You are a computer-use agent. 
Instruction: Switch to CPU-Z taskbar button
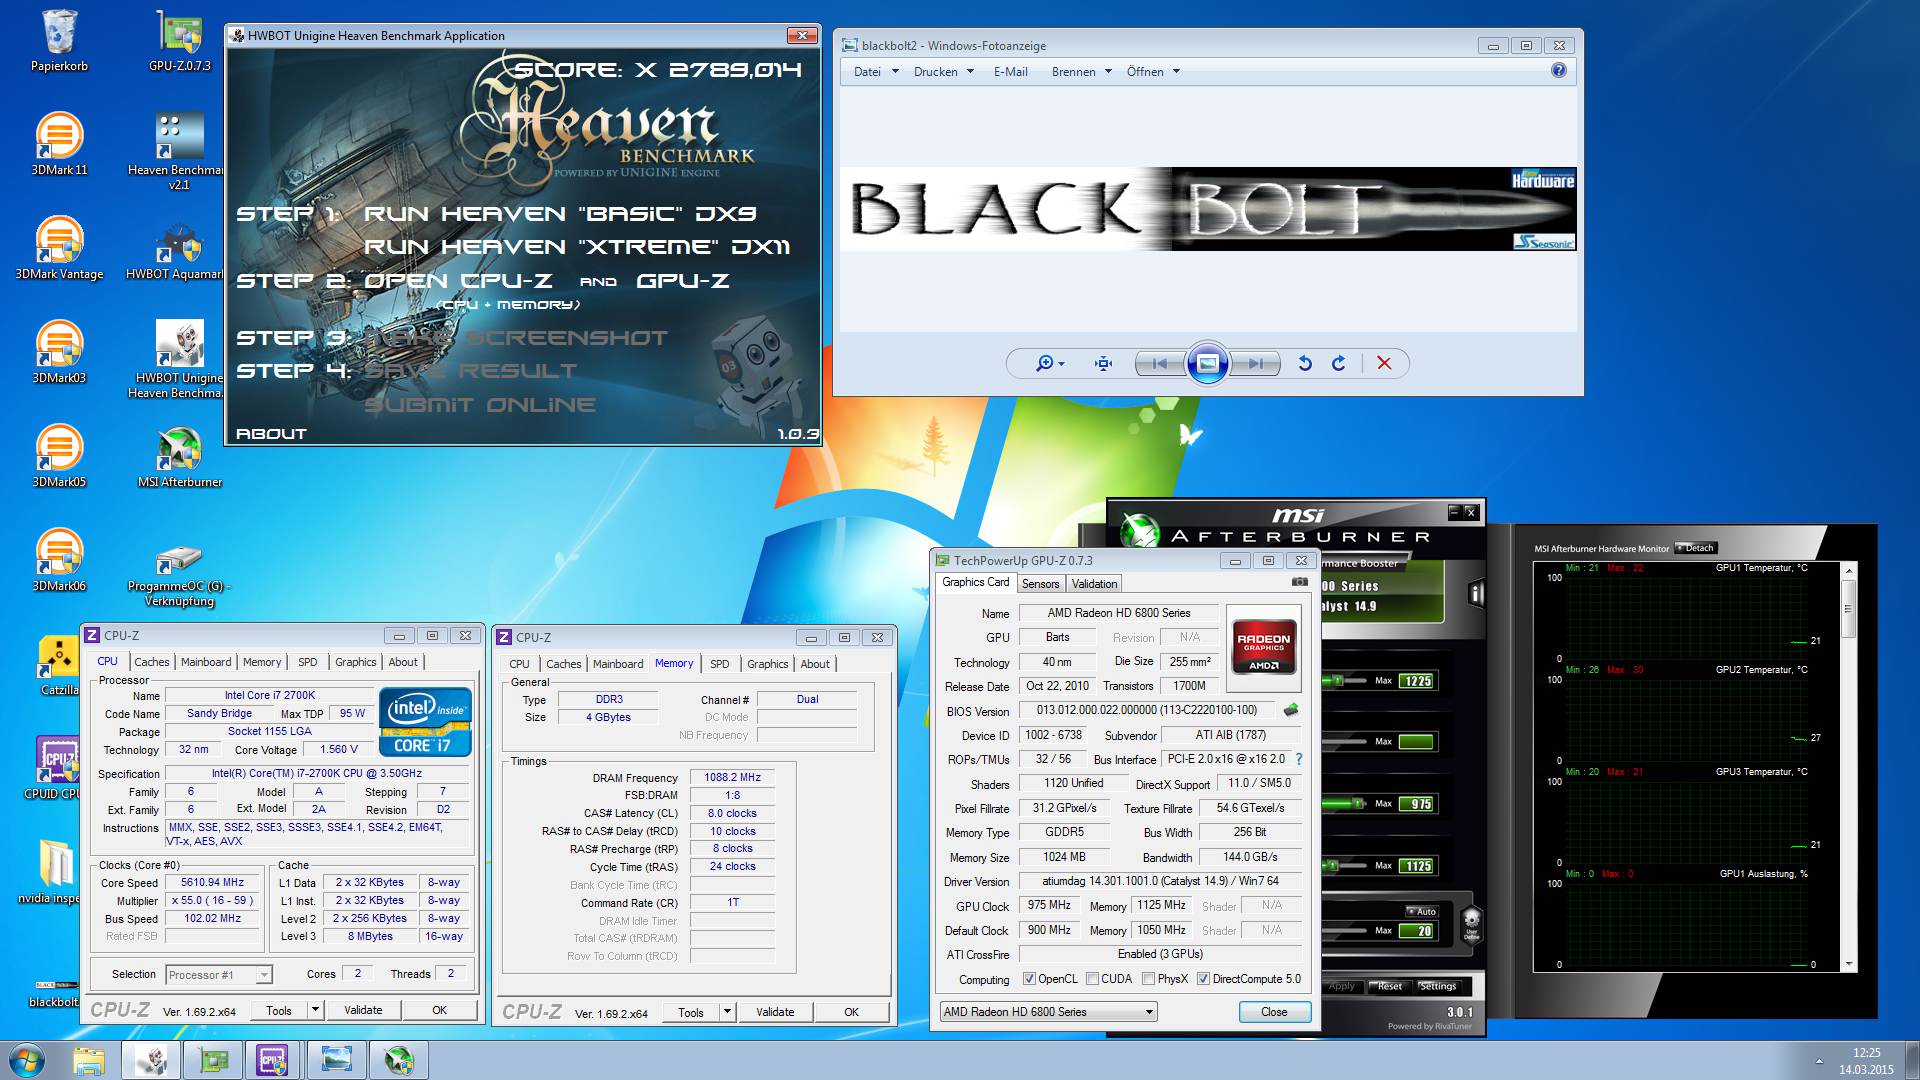tap(273, 1060)
